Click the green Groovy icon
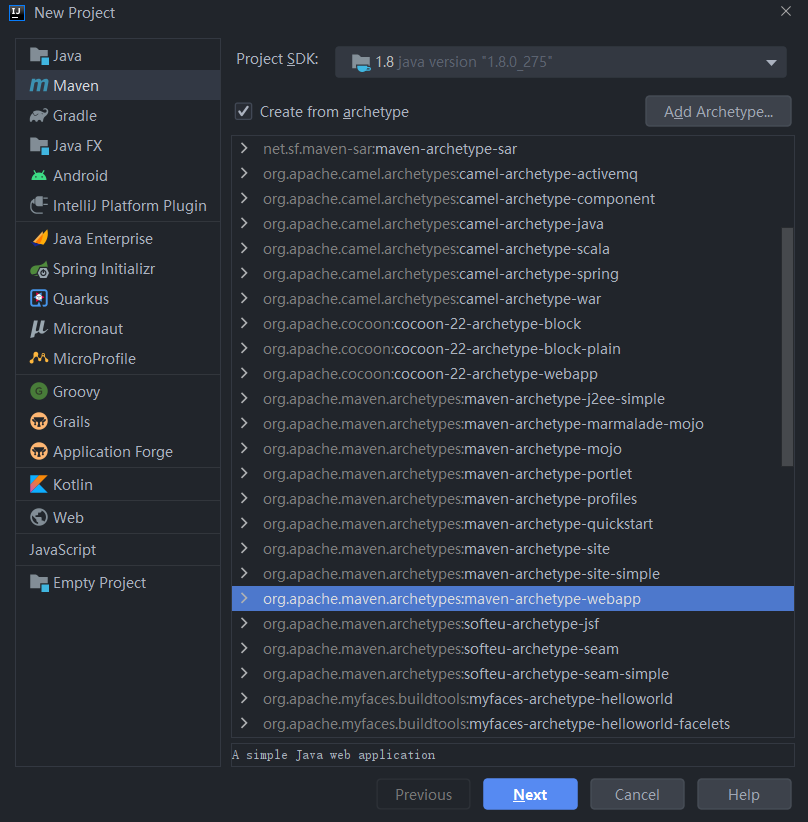 tap(39, 391)
